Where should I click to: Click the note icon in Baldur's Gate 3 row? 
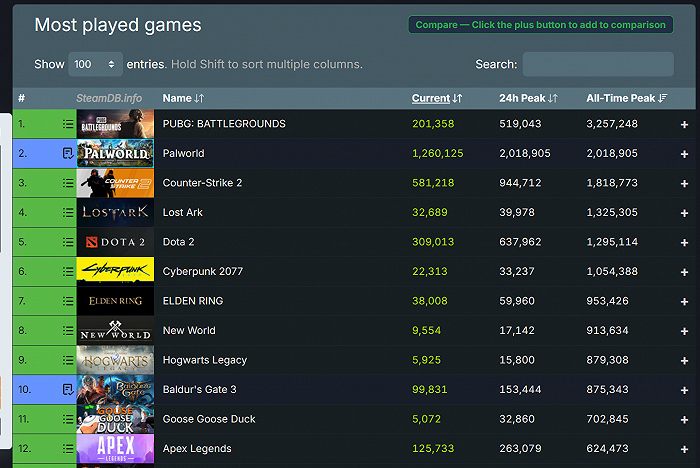click(68, 389)
